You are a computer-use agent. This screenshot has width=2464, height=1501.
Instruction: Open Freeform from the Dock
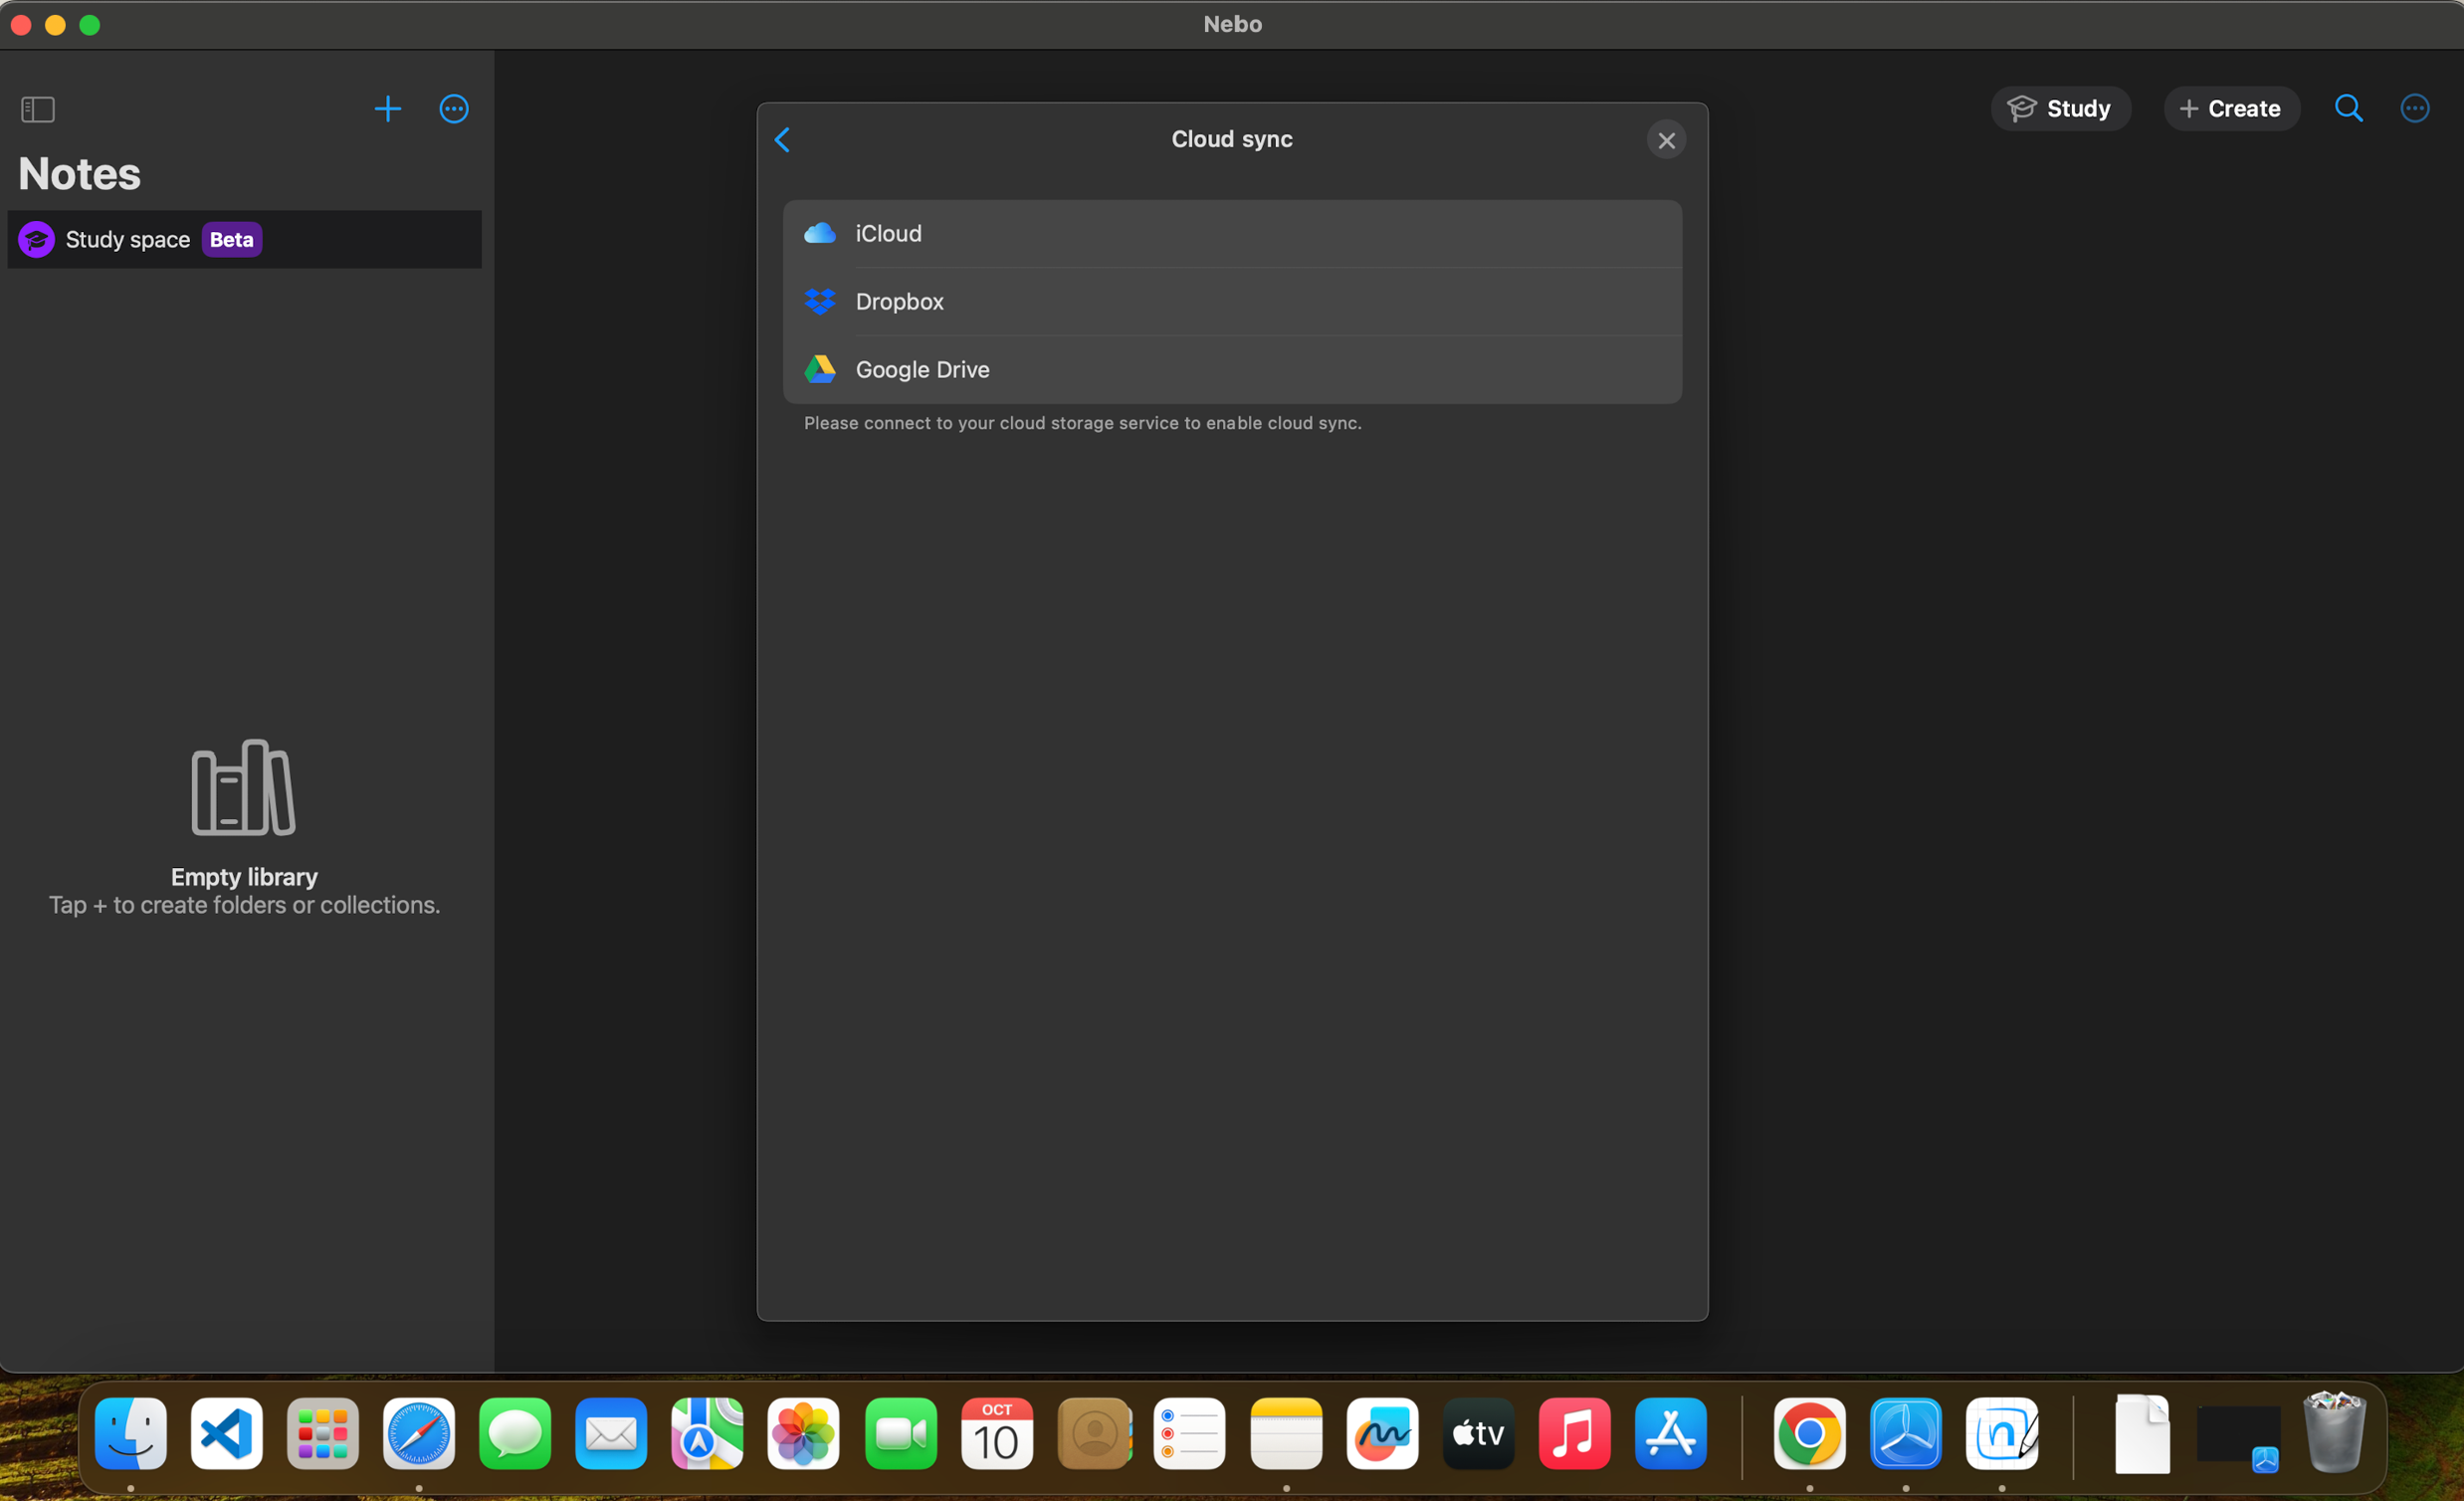pos(1382,1434)
